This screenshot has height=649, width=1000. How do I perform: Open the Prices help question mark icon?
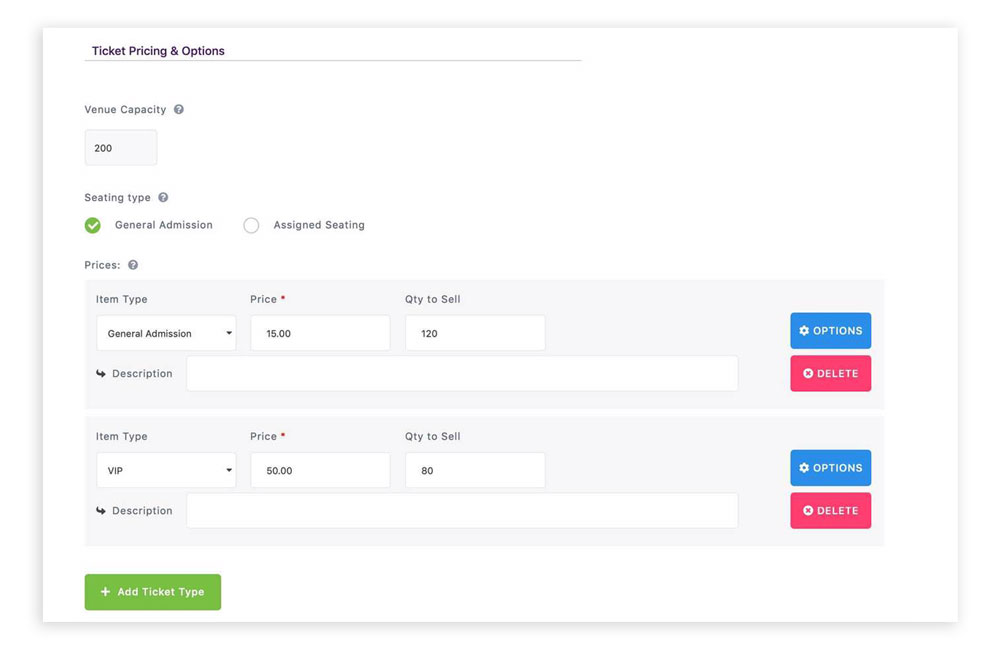(133, 265)
